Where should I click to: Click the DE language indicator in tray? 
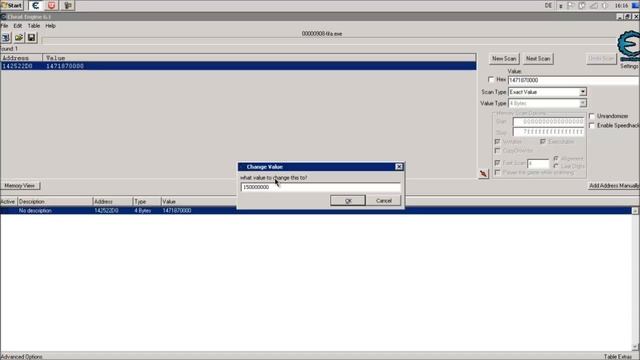click(x=548, y=5)
